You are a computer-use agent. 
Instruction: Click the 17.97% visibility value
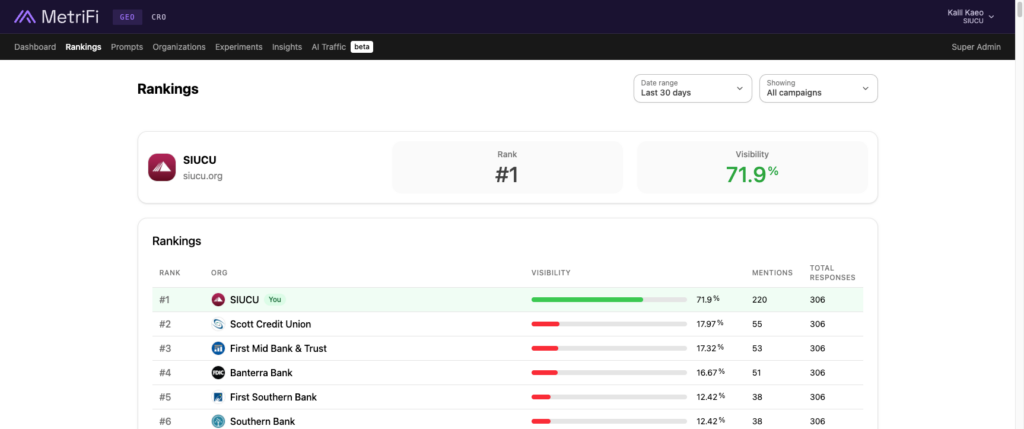[710, 324]
